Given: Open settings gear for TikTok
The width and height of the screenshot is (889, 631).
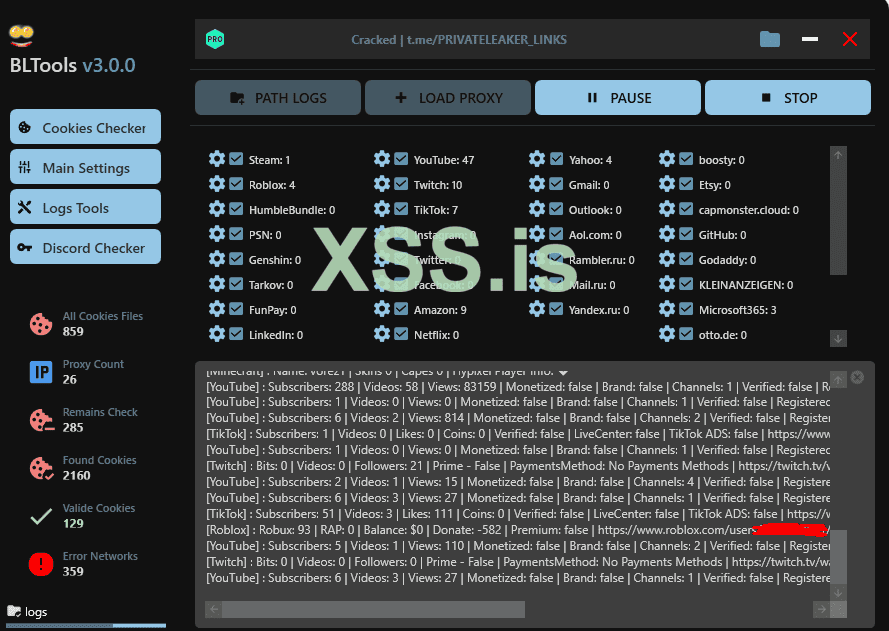Looking at the screenshot, I should [x=382, y=209].
